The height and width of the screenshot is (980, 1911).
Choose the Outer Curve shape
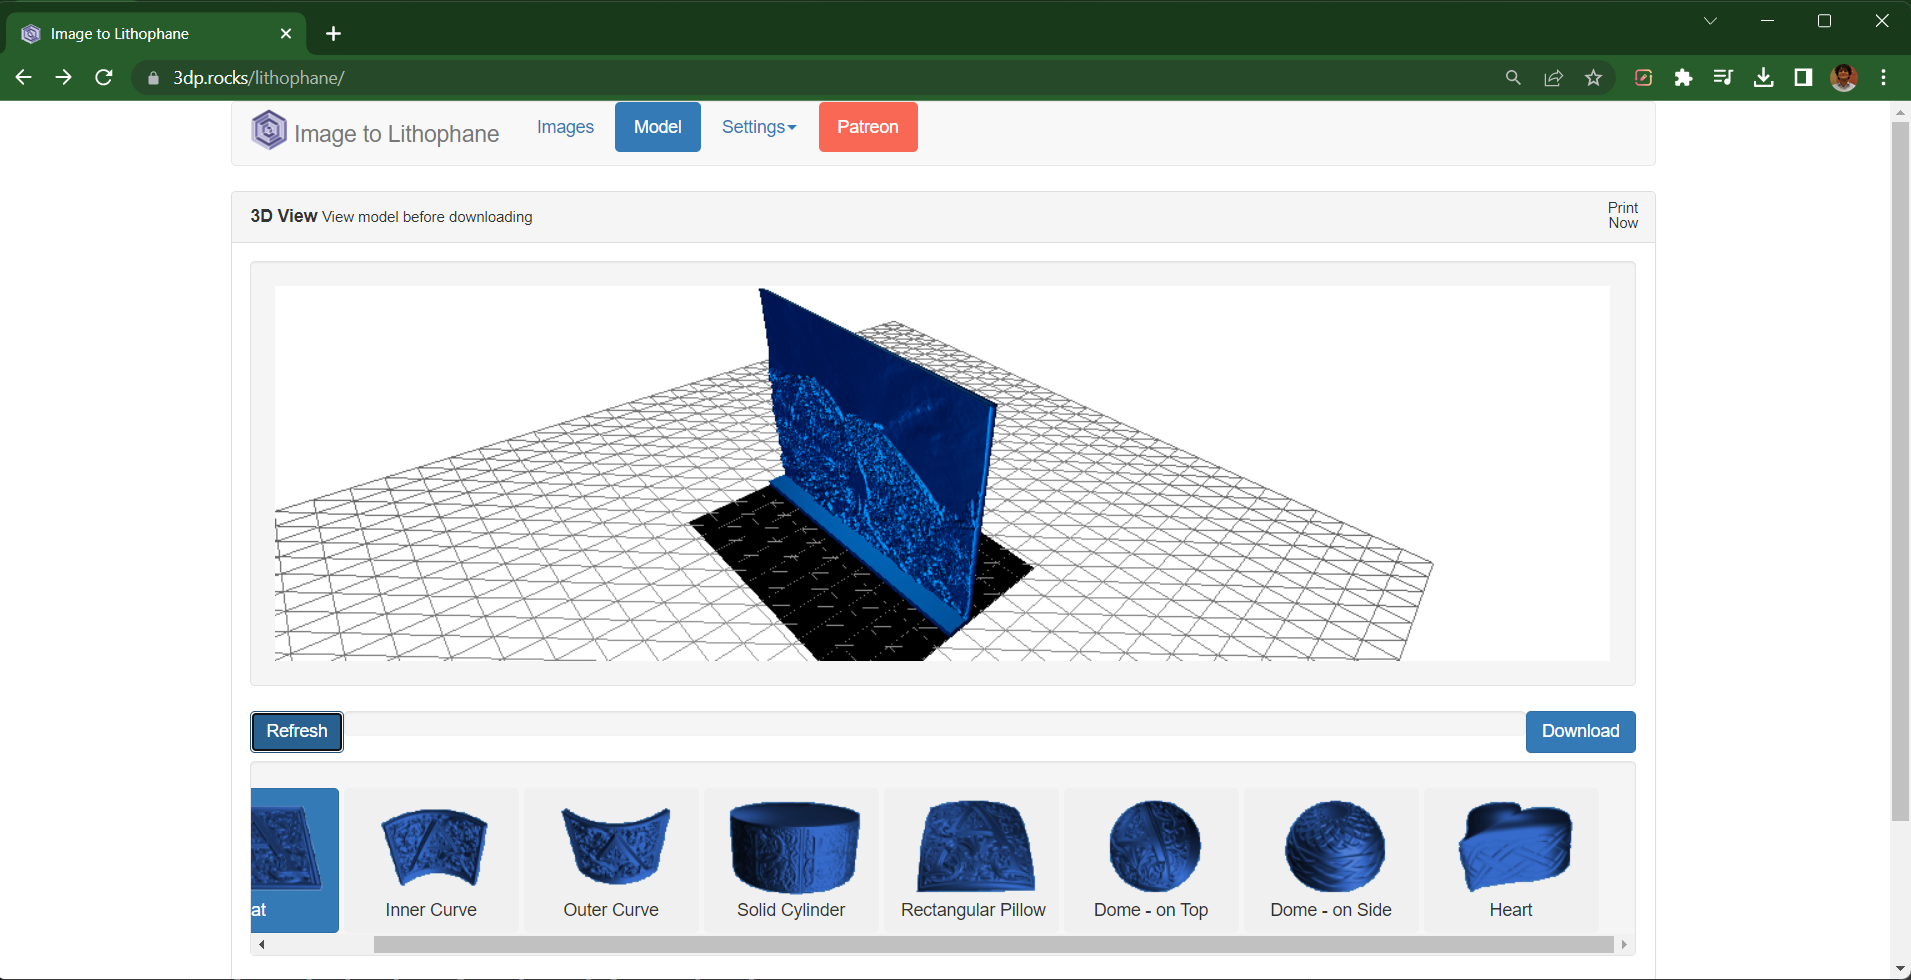(611, 860)
